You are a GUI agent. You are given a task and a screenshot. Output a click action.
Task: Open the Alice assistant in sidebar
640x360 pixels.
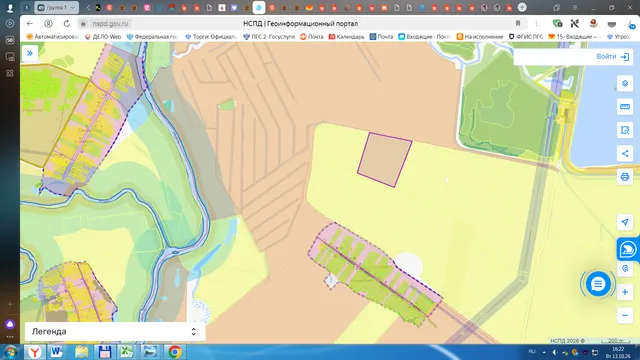coord(10,324)
